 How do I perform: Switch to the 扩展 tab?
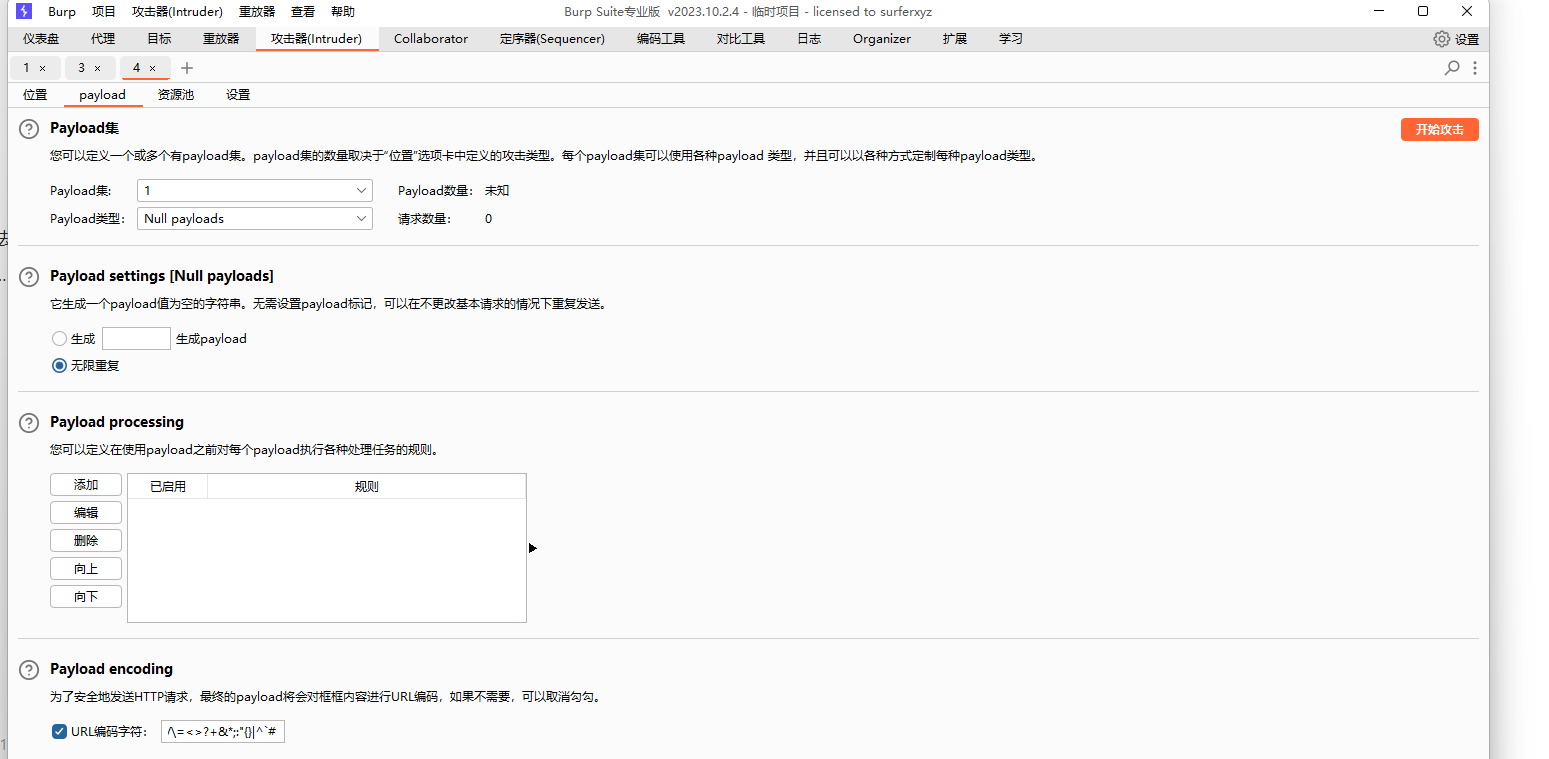click(x=955, y=39)
